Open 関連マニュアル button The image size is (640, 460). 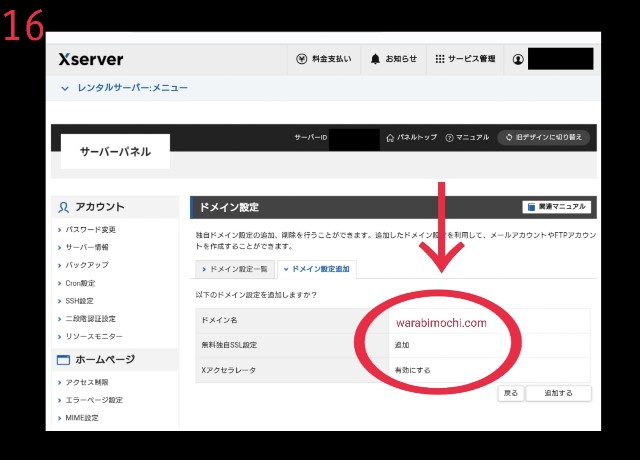click(x=556, y=207)
